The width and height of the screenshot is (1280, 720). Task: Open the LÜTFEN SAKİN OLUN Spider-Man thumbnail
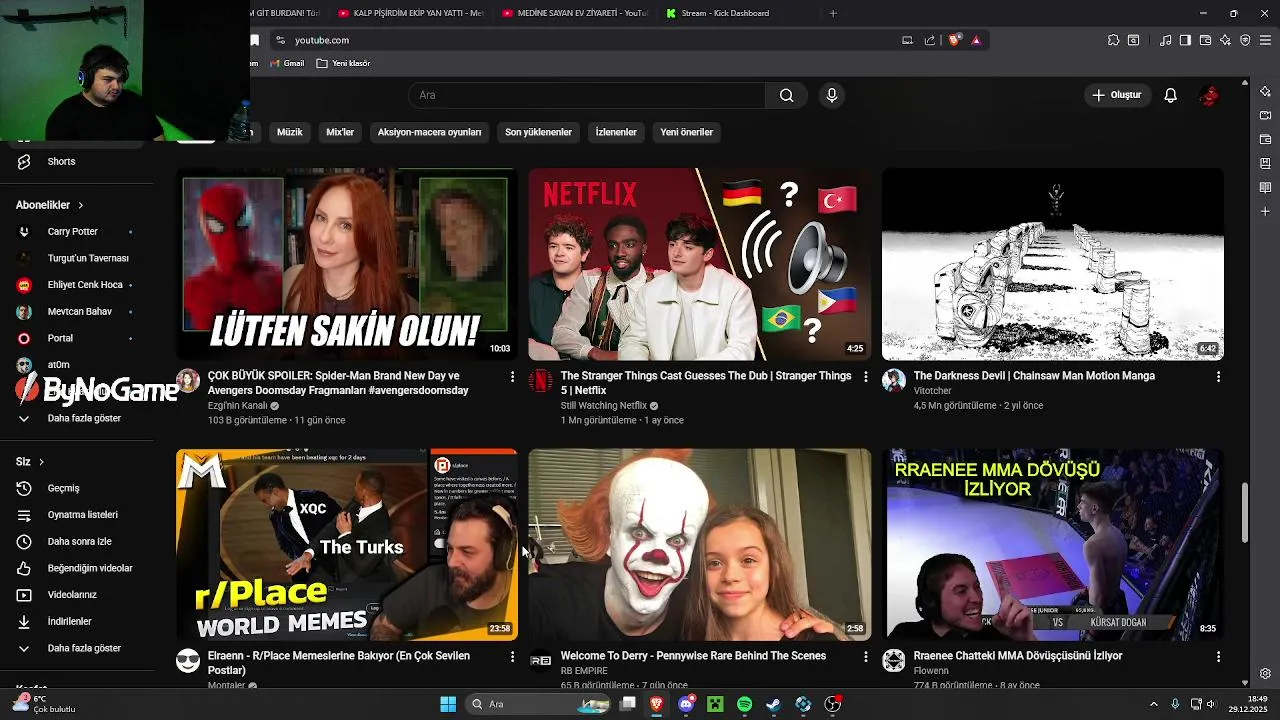coord(346,264)
